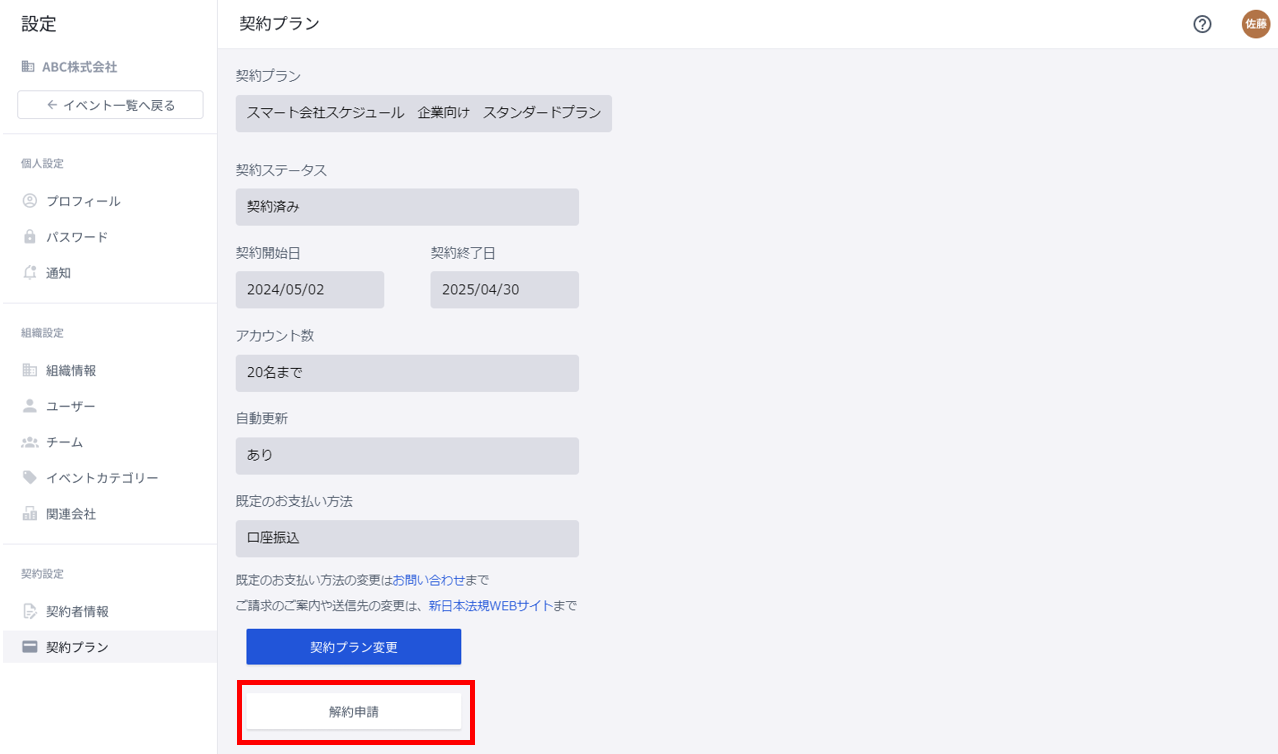Open the 佐藤 user avatar menu
The image size is (1278, 754).
coord(1255,24)
